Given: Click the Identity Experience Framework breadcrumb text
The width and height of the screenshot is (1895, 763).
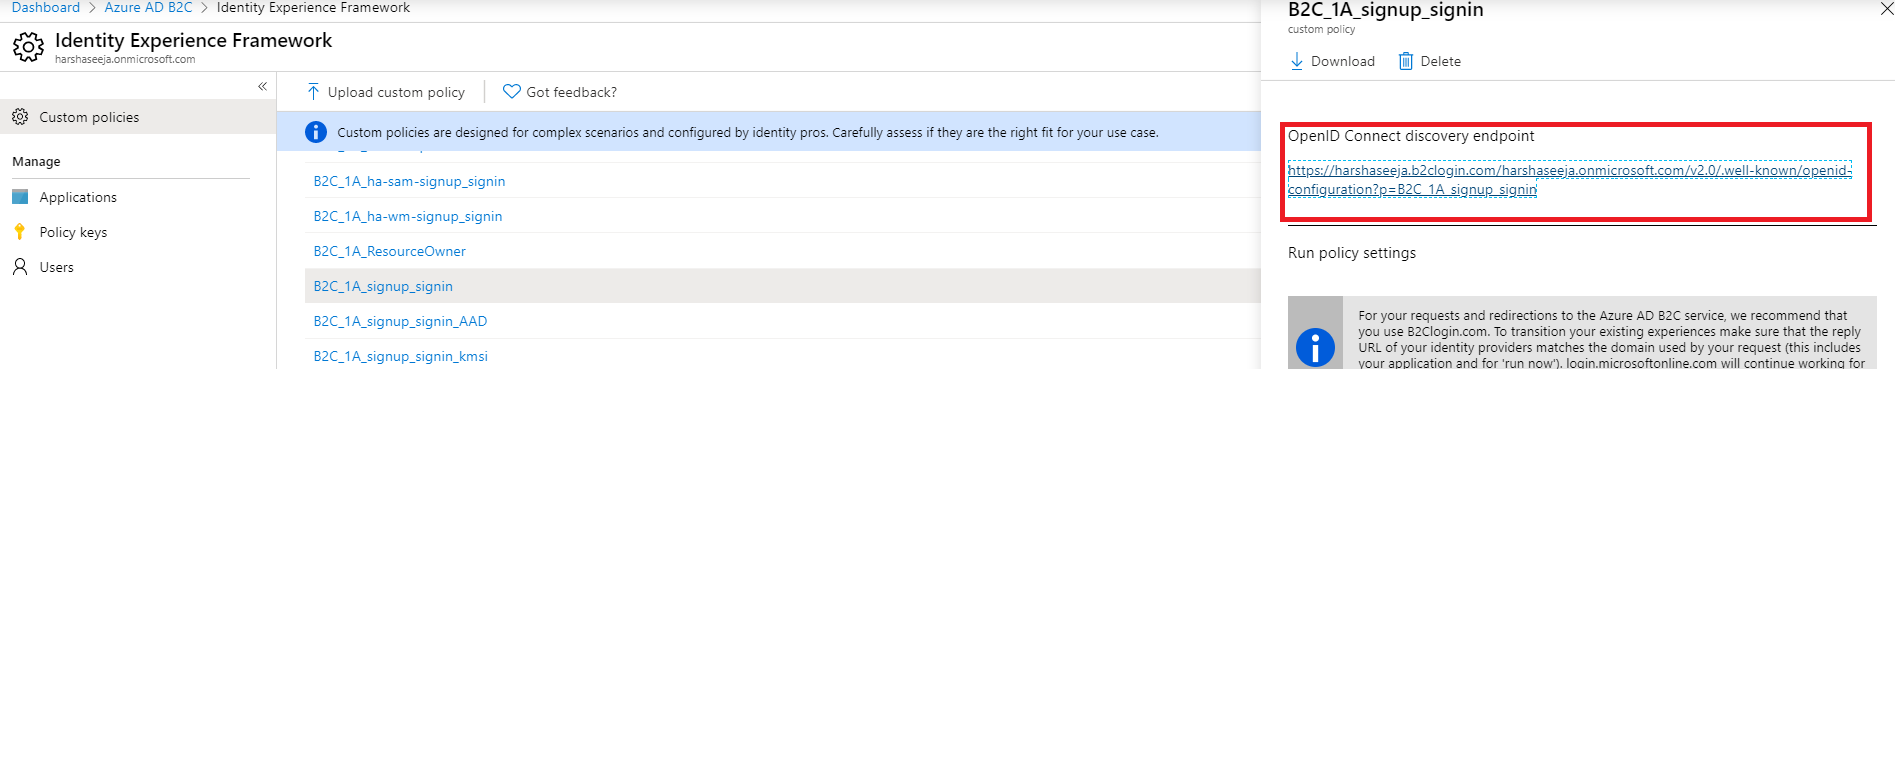Looking at the screenshot, I should tap(313, 7).
